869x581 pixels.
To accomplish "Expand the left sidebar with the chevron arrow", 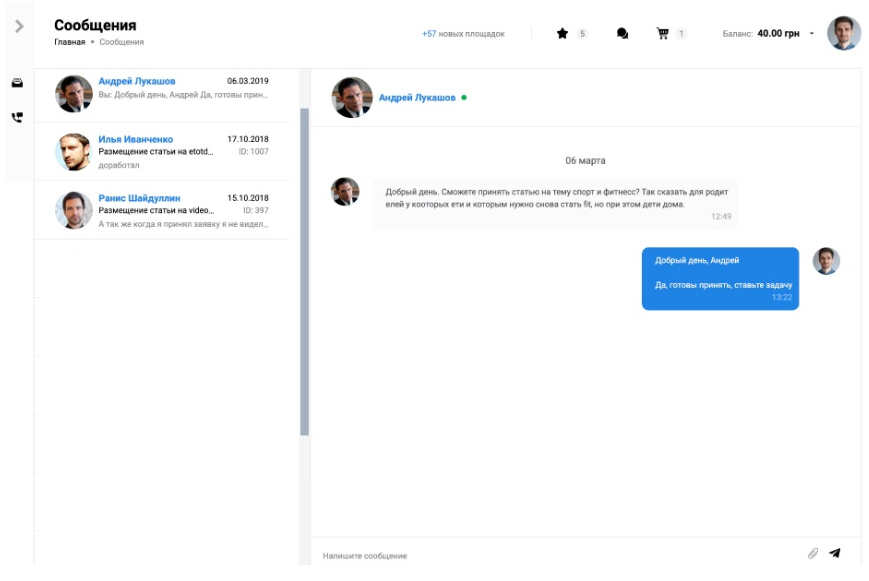I will click(19, 26).
